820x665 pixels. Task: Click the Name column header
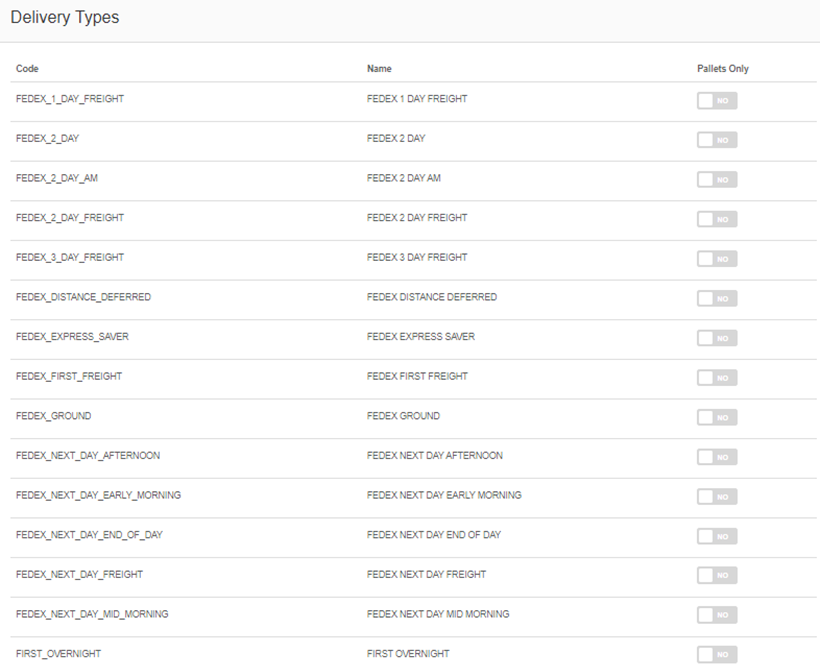click(379, 68)
